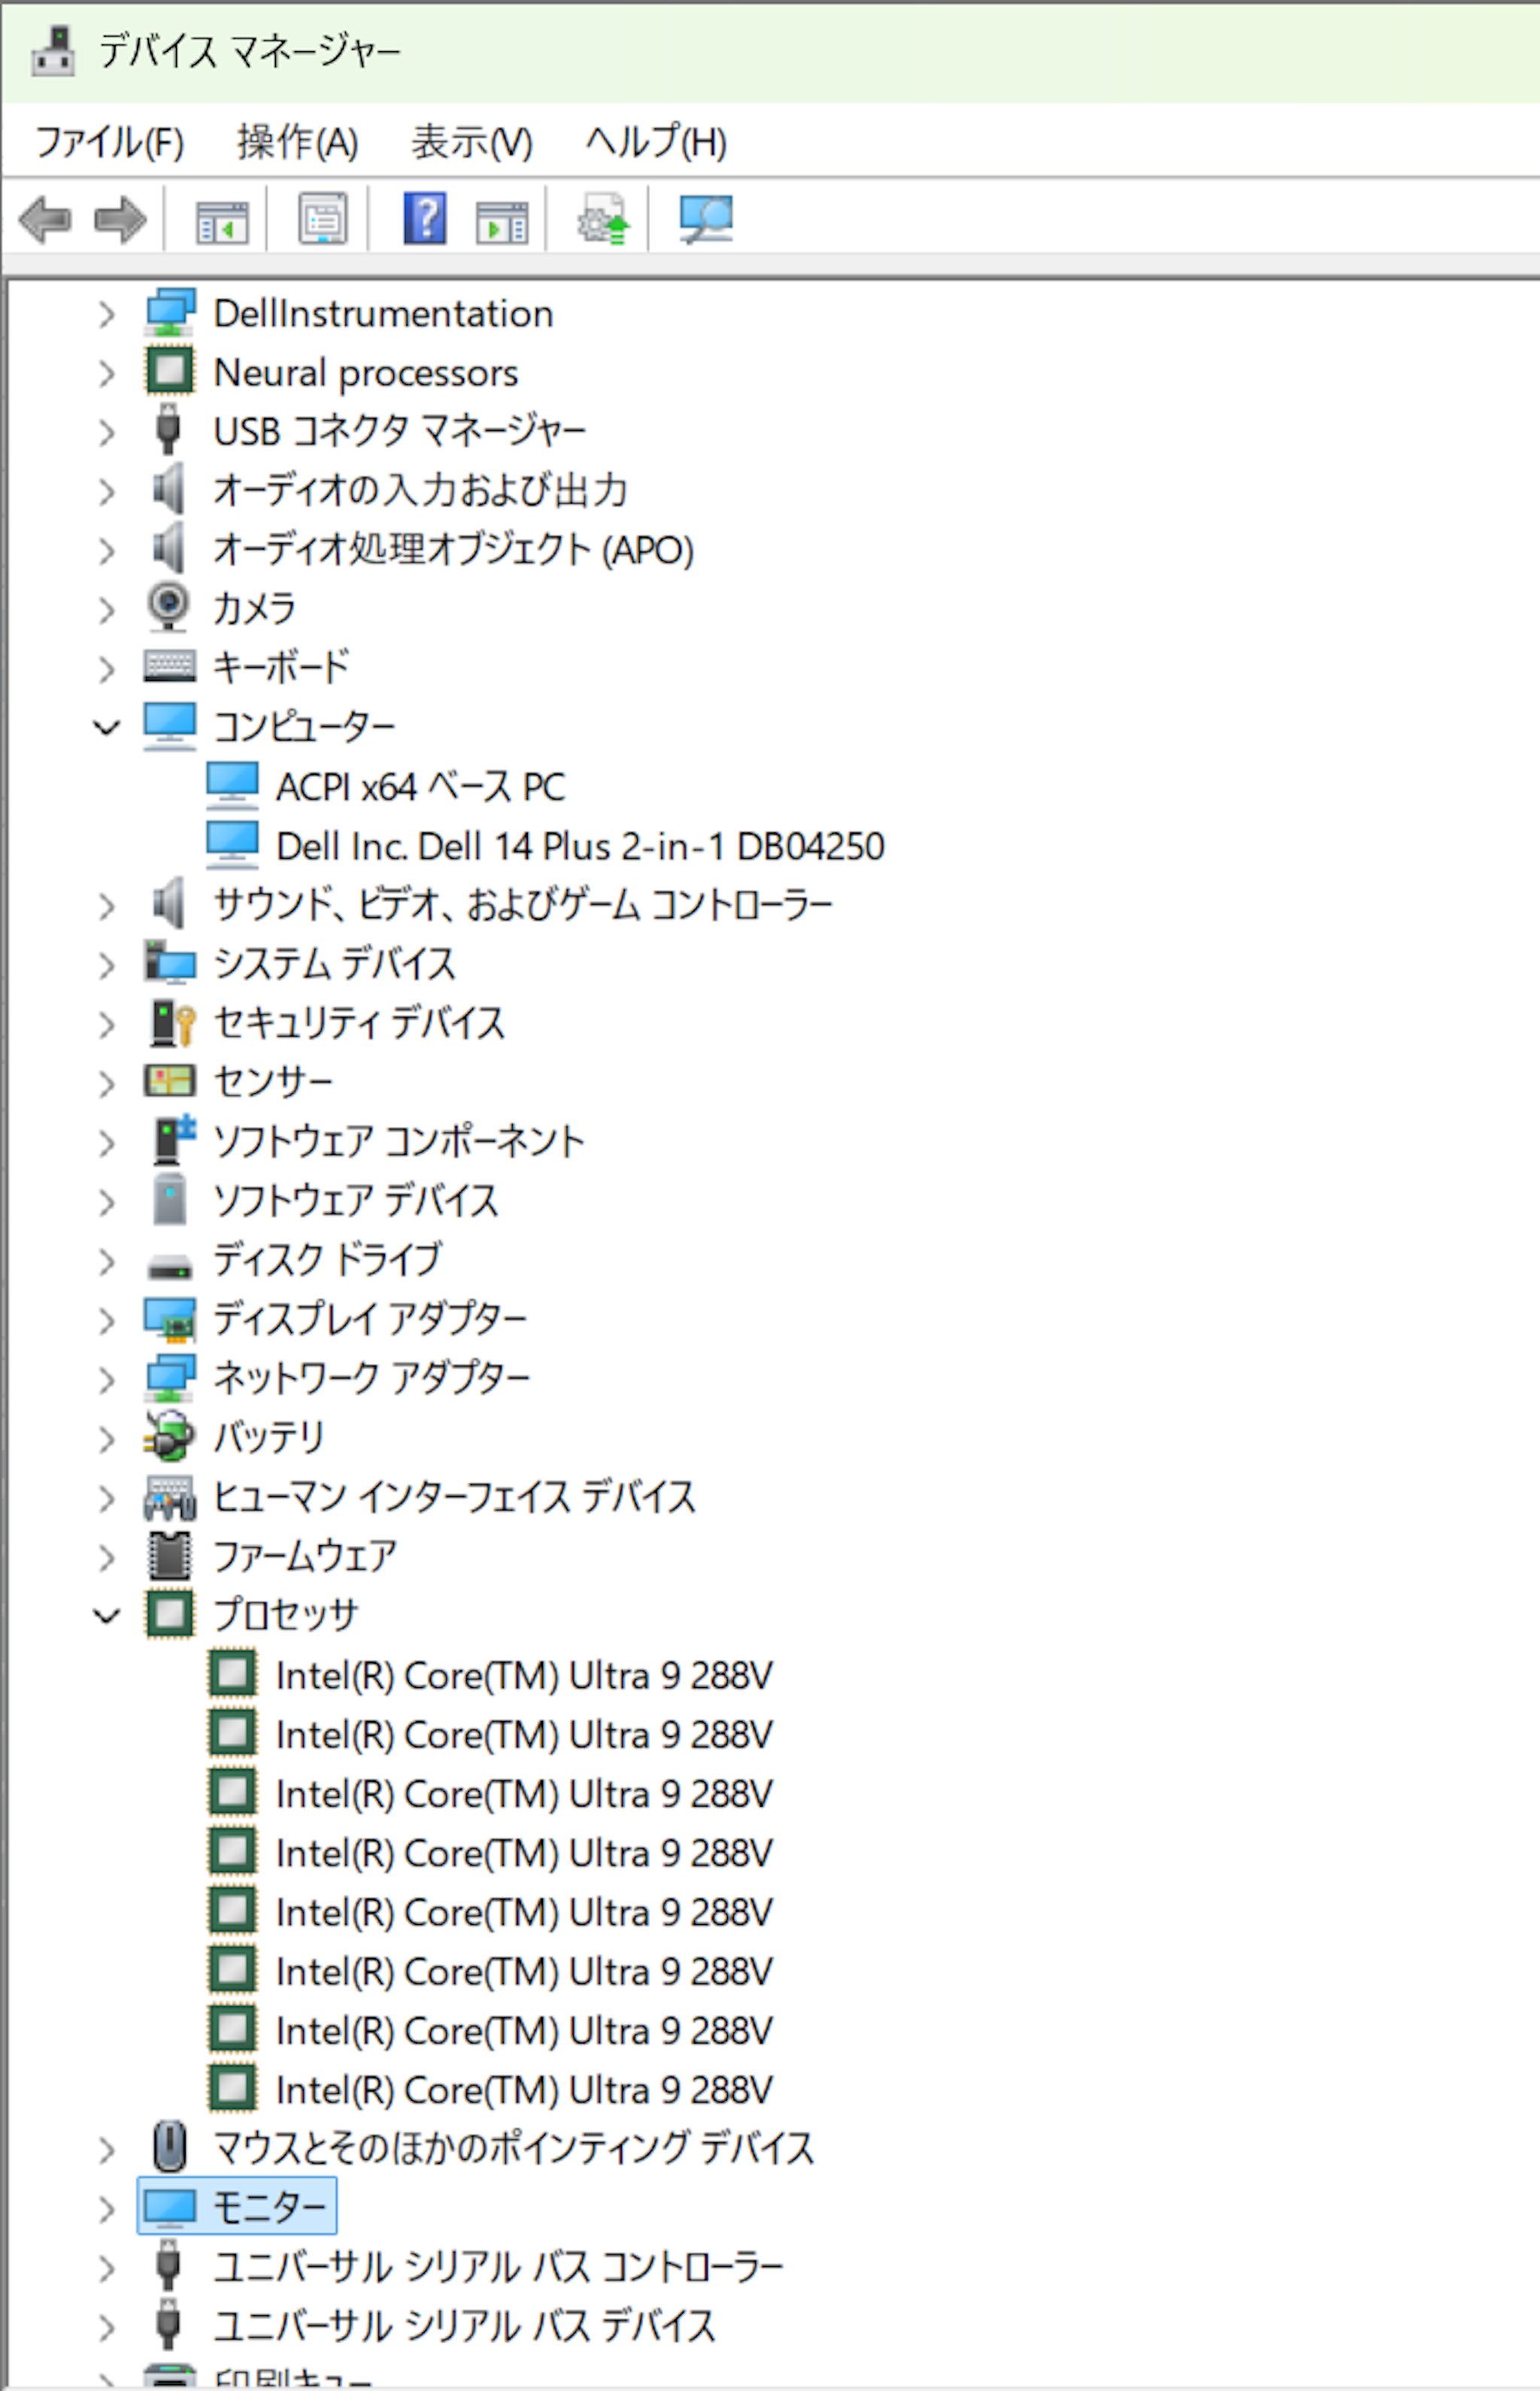Screen dimensions: 1540x2391
Task: Click Scan for hardware changes icon
Action: pos(705,219)
